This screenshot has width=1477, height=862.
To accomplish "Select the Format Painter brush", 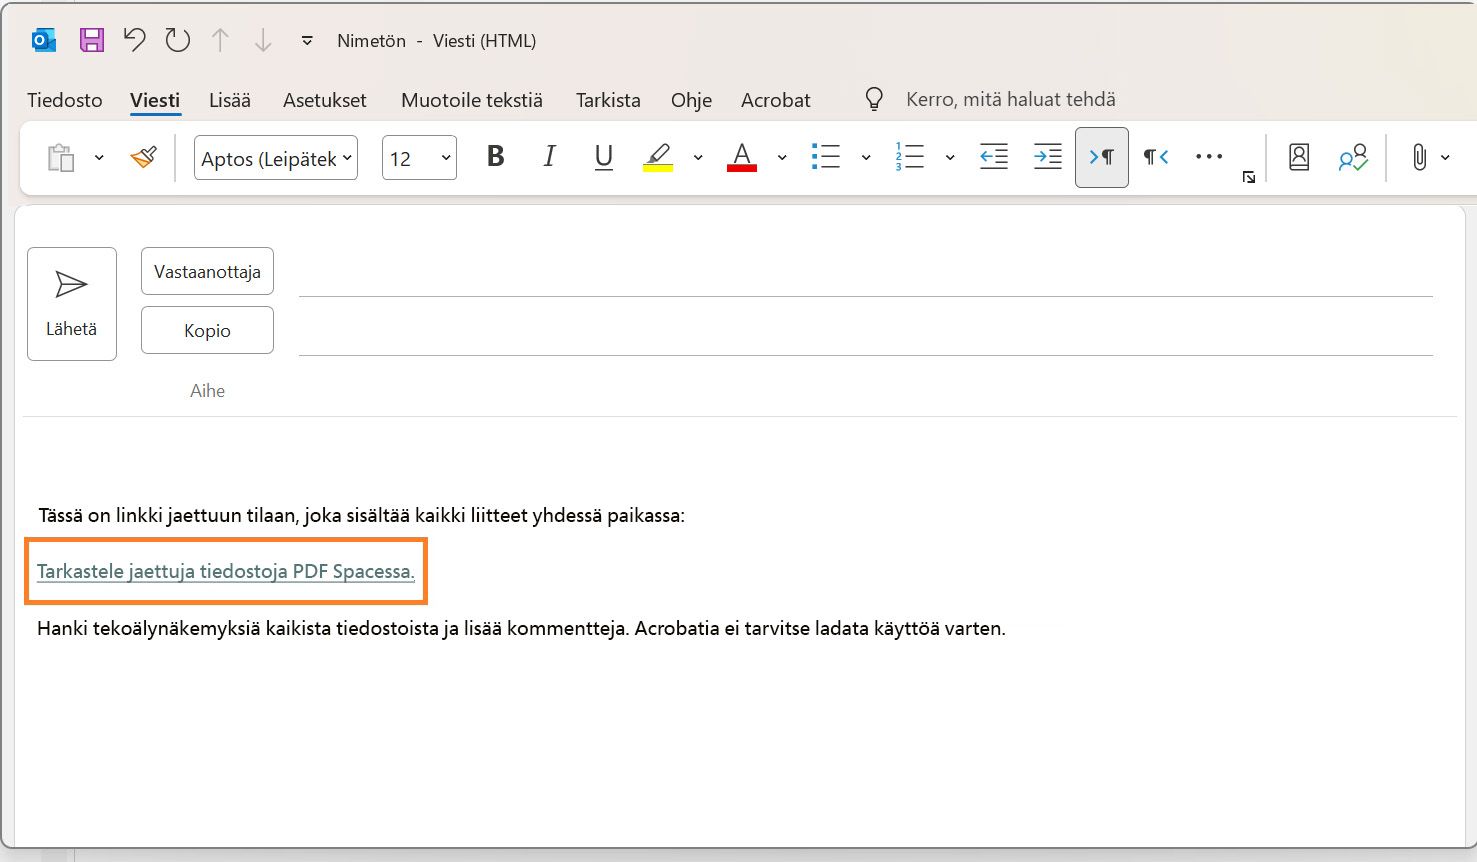I will tap(144, 157).
